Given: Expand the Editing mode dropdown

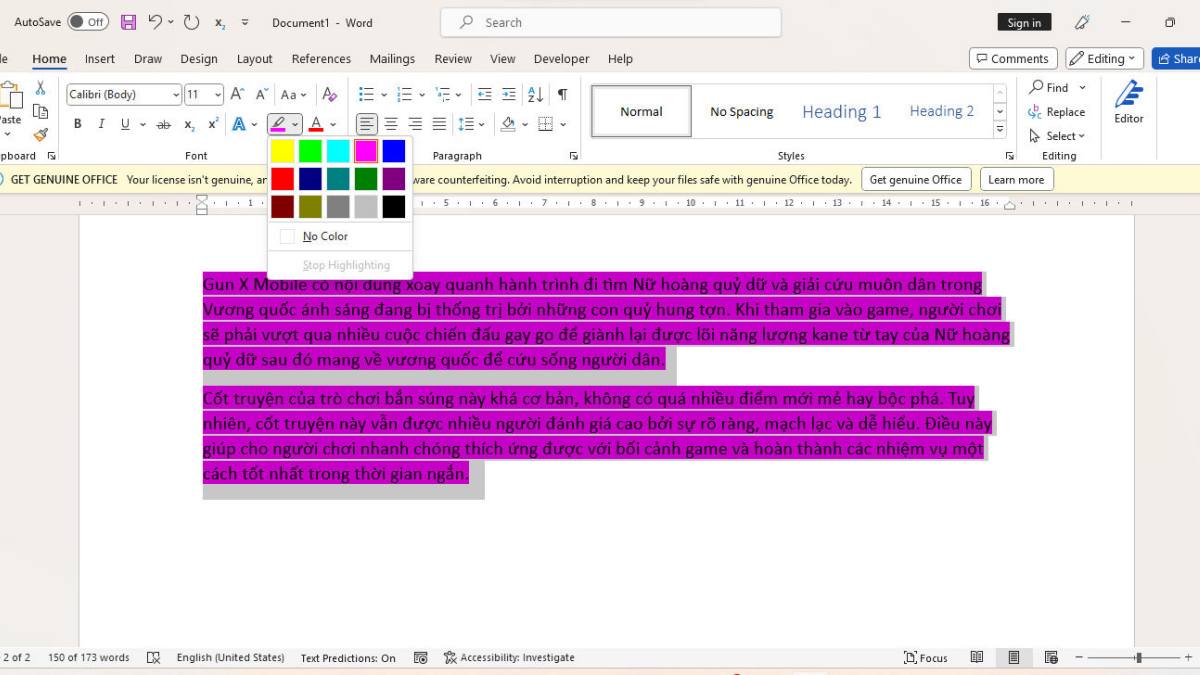Looking at the screenshot, I should coord(1104,59).
